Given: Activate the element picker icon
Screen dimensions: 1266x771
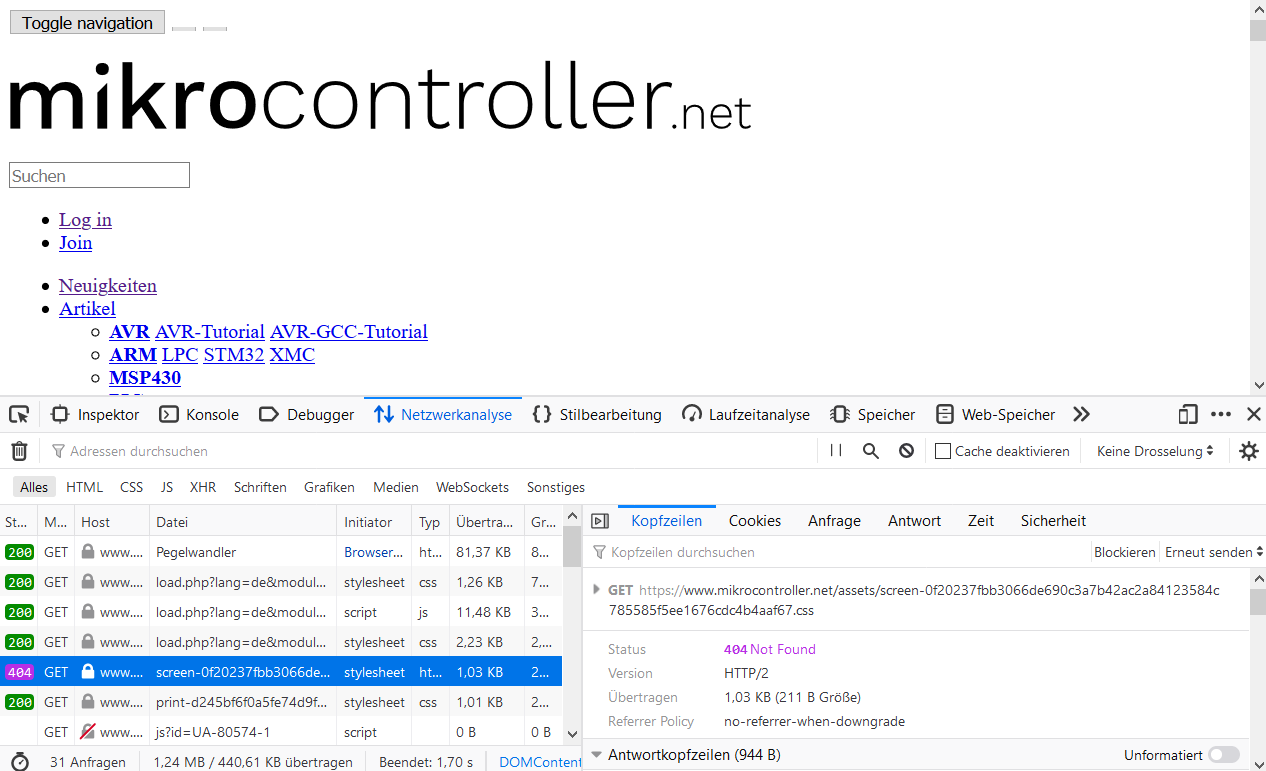Looking at the screenshot, I should tap(19, 414).
